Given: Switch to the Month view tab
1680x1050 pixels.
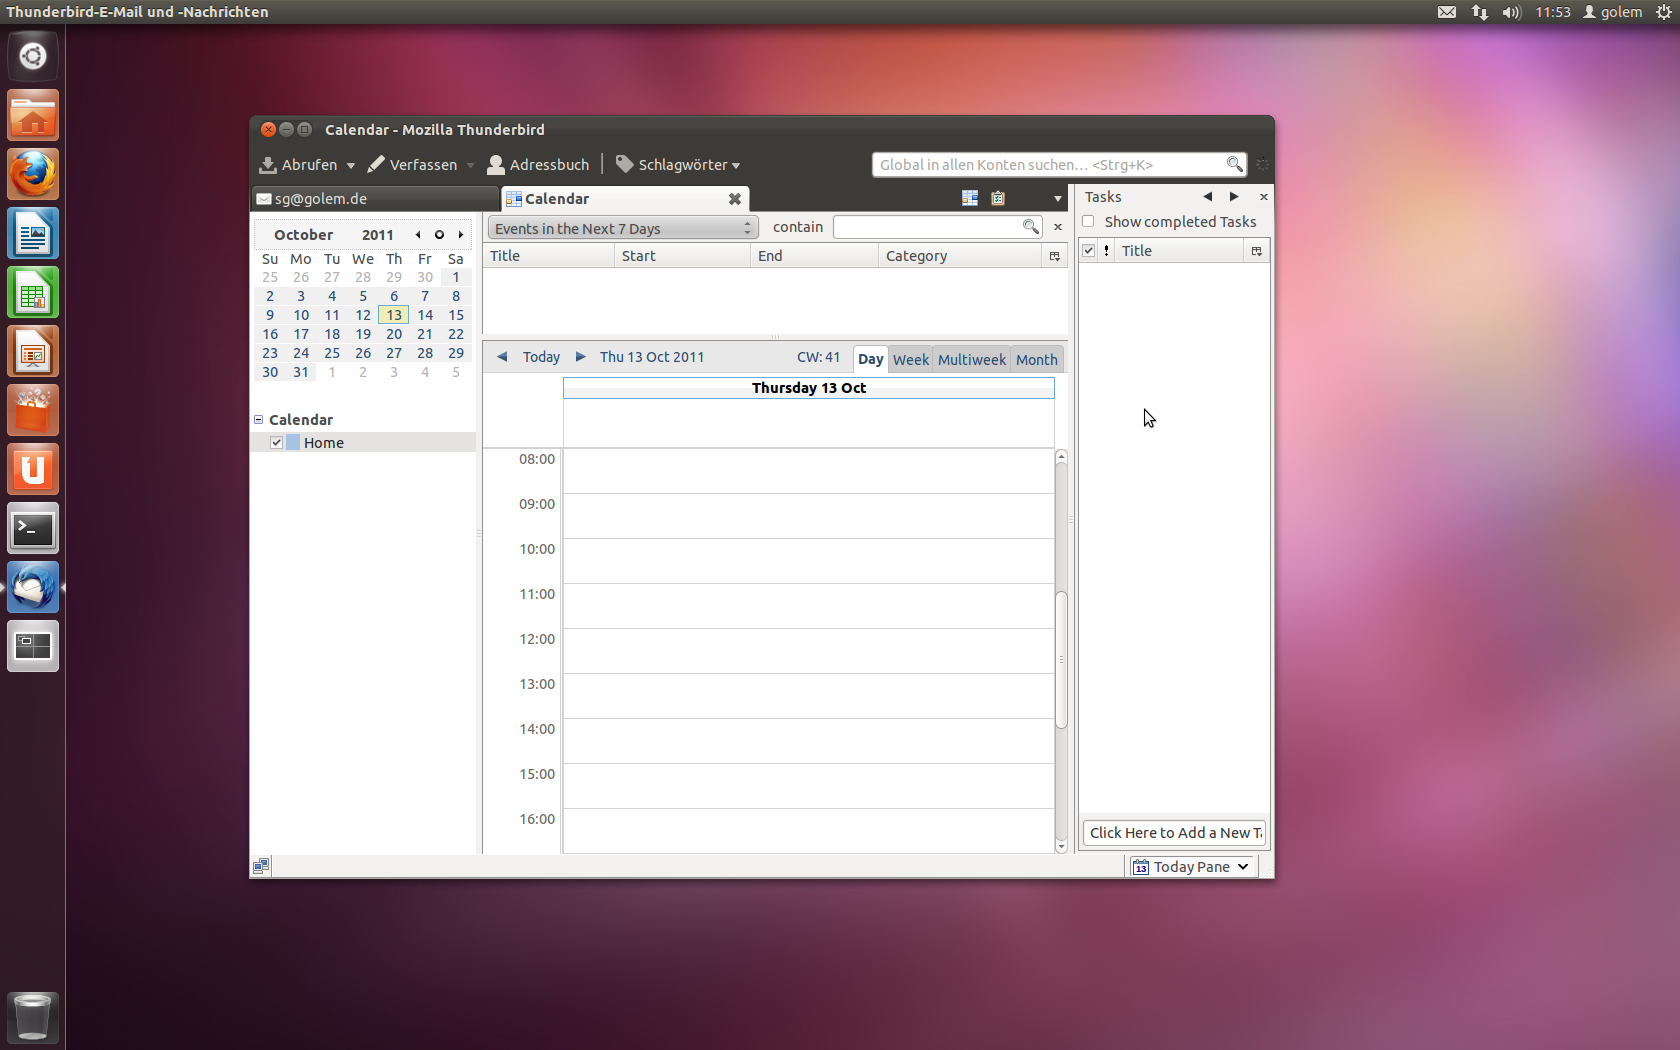Looking at the screenshot, I should [x=1036, y=359].
